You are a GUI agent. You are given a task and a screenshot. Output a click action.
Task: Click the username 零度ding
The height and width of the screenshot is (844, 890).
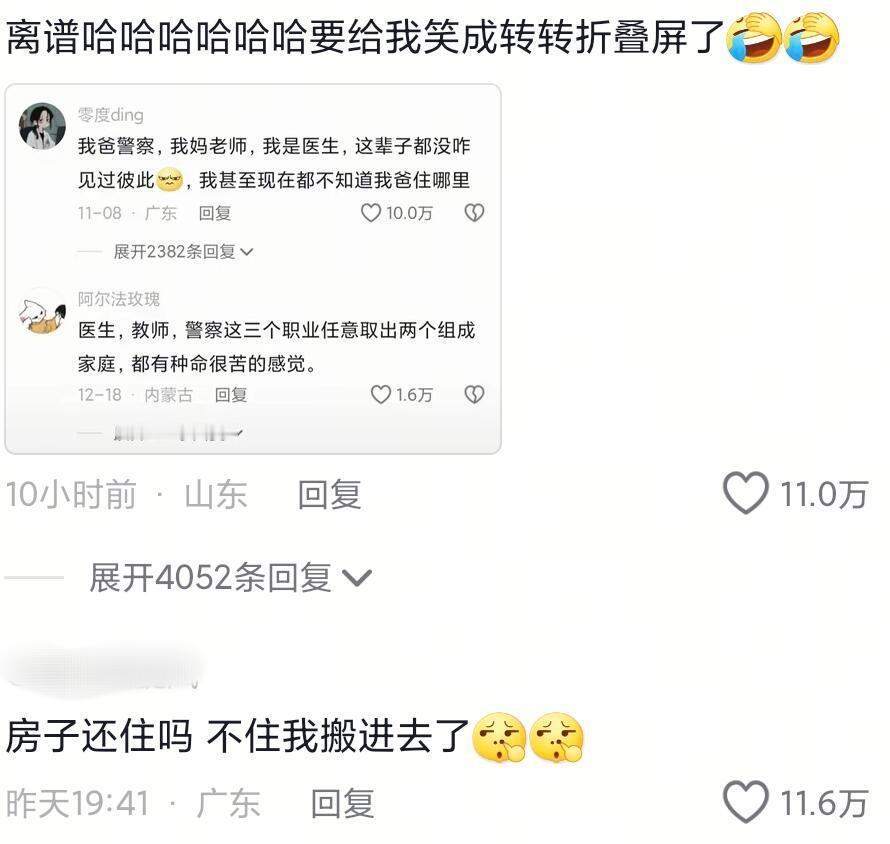[x=111, y=115]
